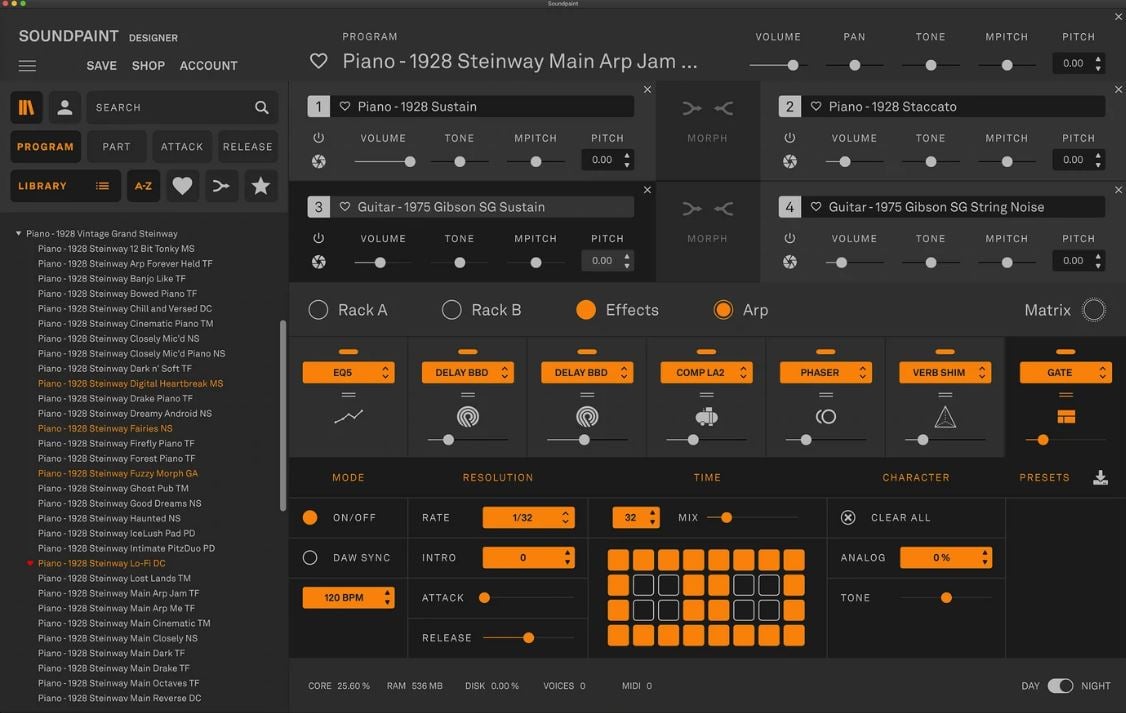
Task: Toggle the power icon for part 1
Action: (x=318, y=138)
